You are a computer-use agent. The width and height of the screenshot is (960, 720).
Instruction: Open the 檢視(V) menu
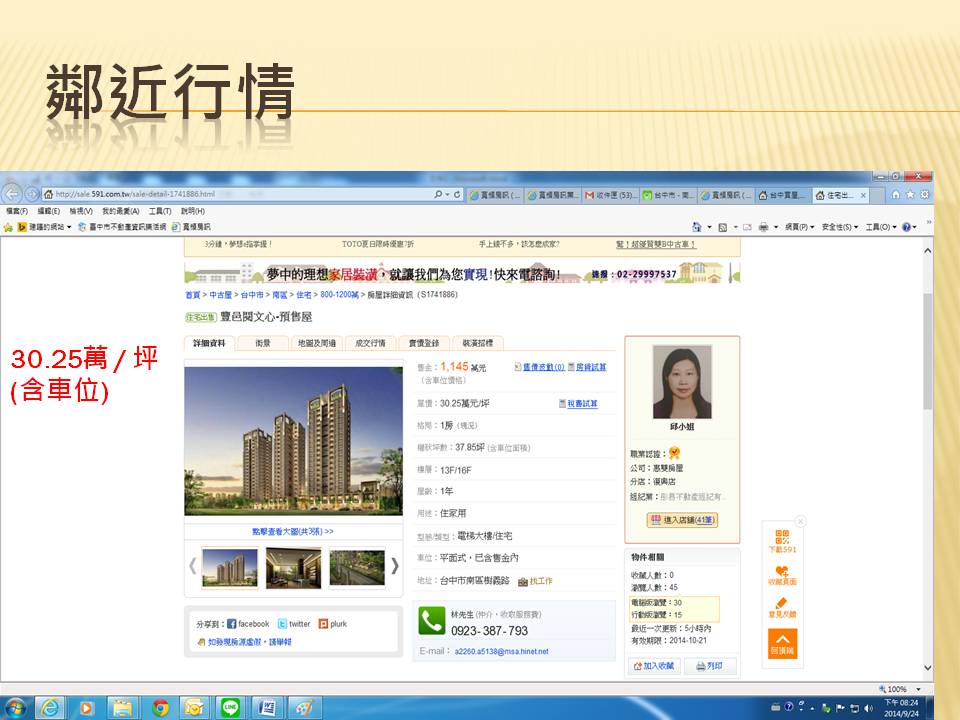pyautogui.click(x=81, y=211)
